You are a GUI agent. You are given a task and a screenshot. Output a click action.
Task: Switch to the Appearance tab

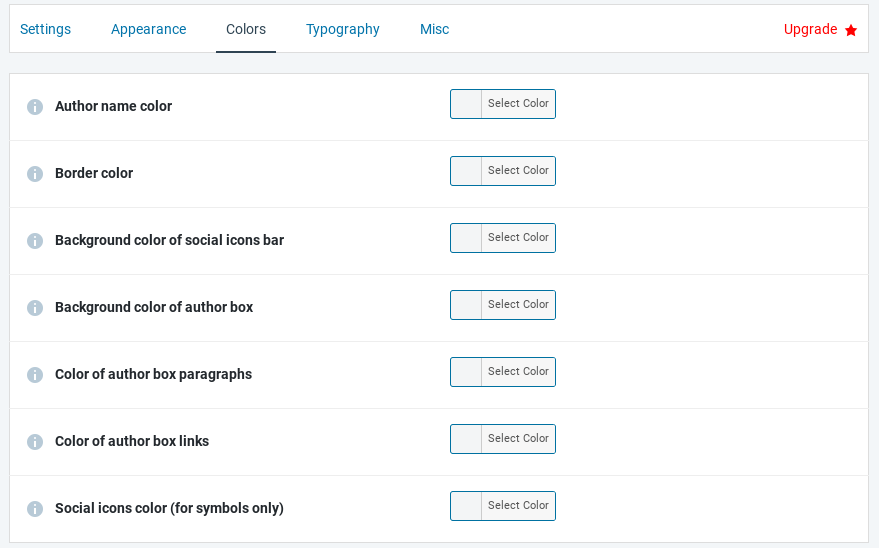point(148,29)
